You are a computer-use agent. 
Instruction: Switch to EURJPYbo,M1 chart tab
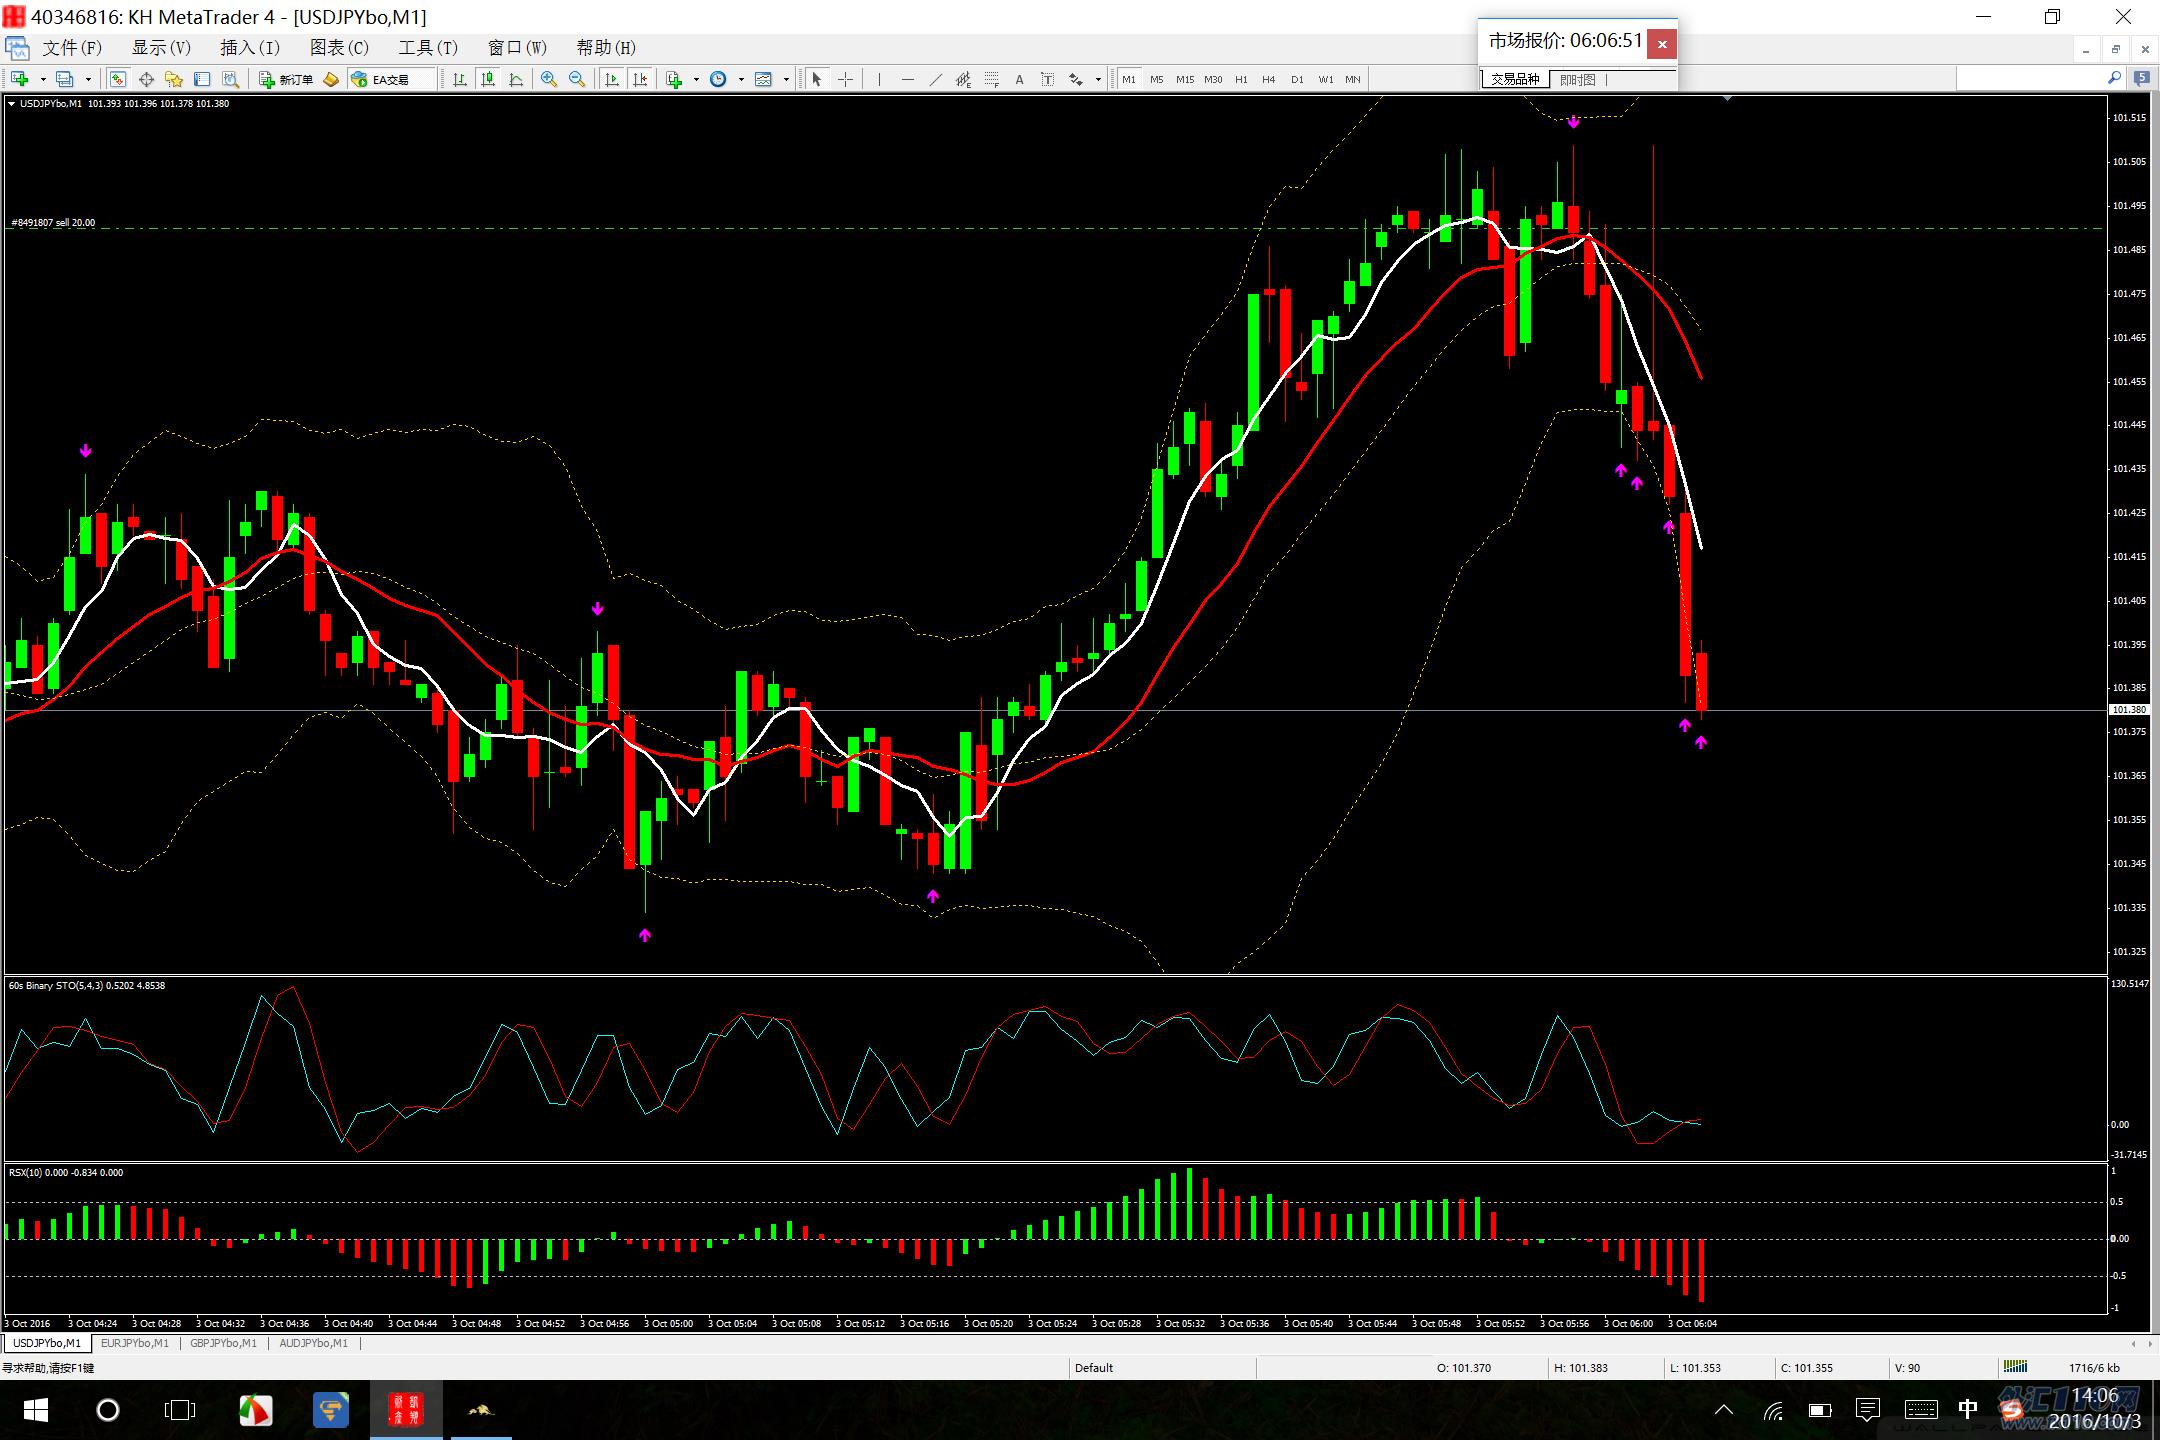[135, 1343]
